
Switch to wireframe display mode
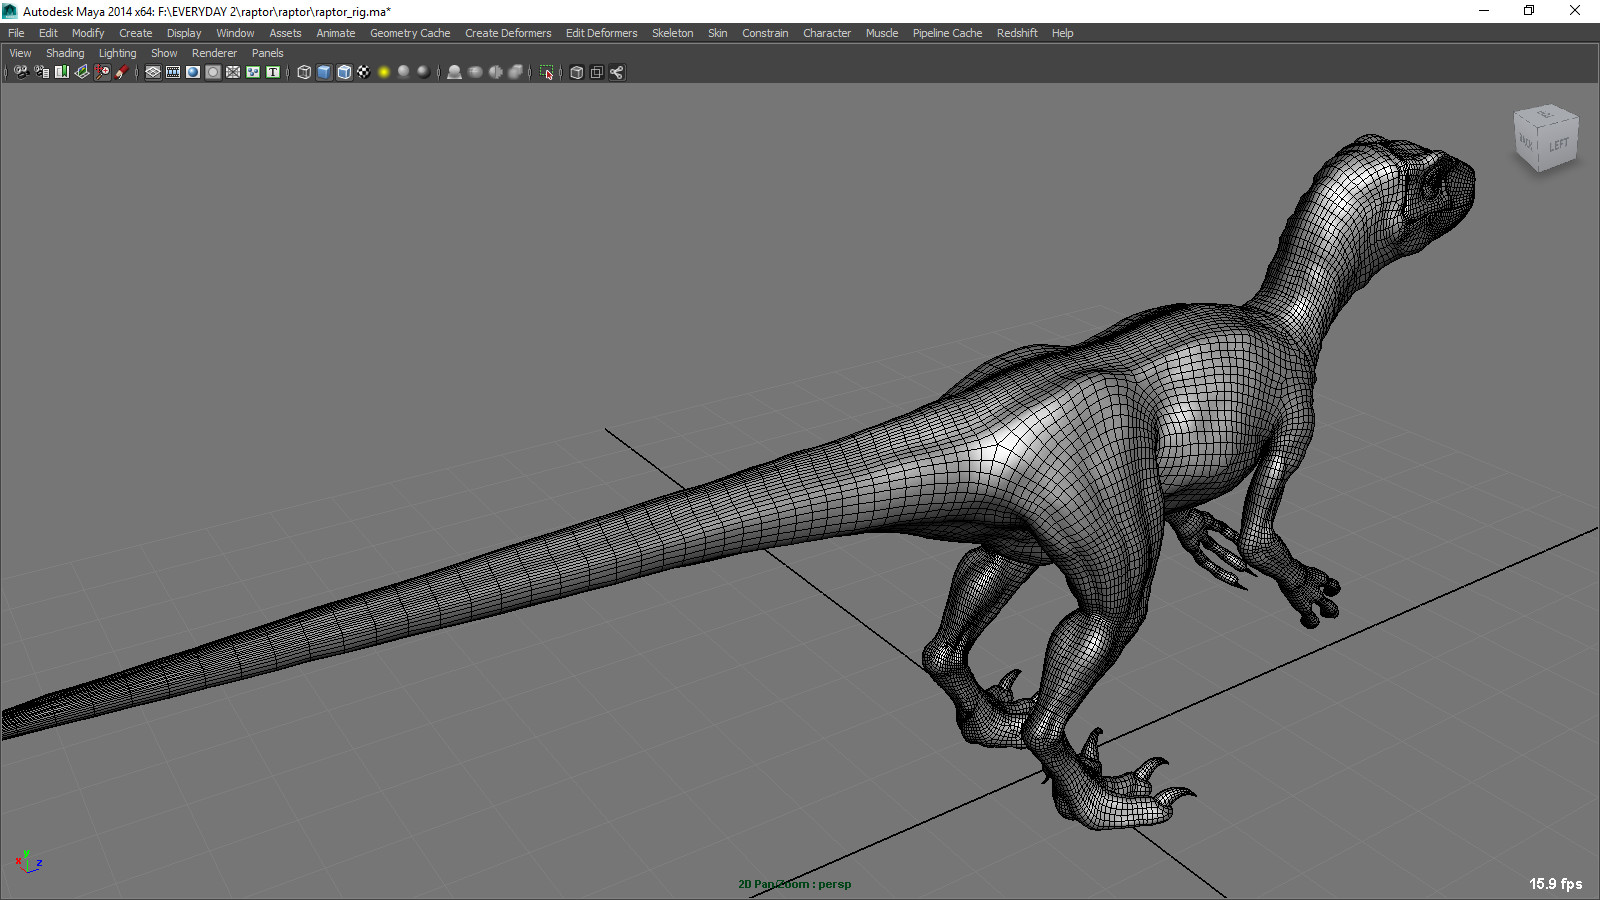(304, 72)
